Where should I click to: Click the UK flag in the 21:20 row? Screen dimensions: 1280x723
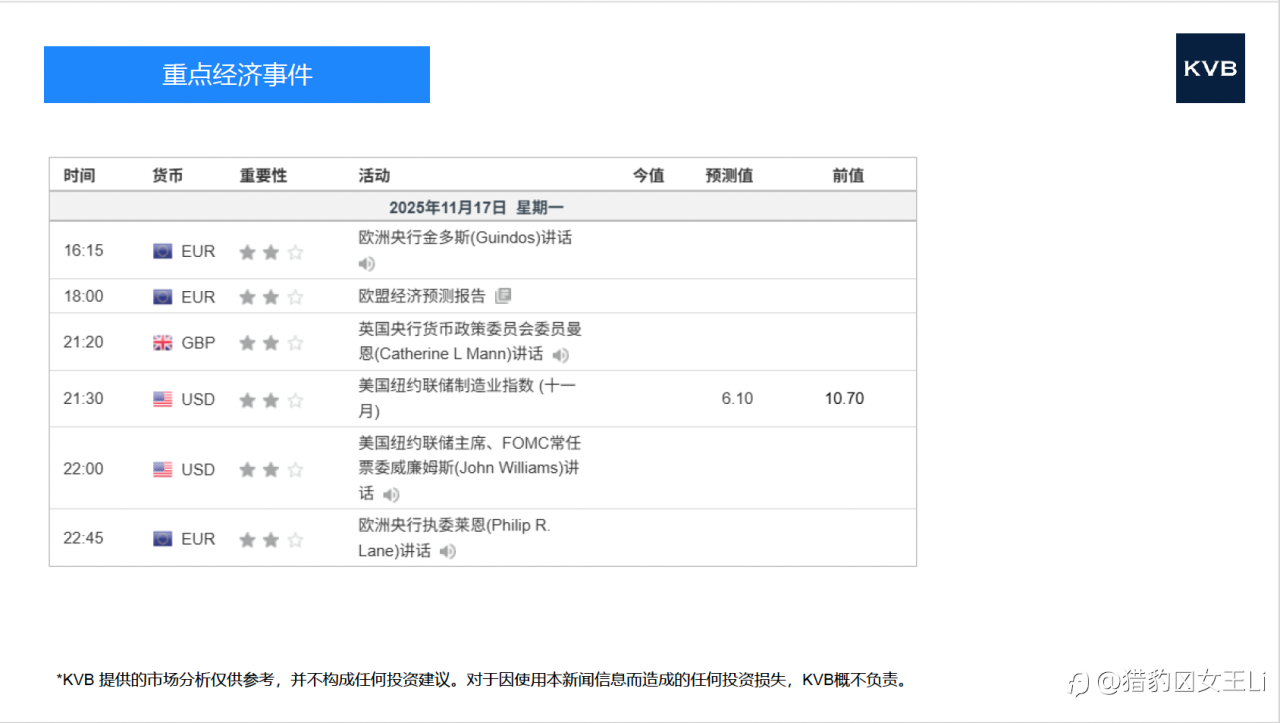tap(163, 343)
